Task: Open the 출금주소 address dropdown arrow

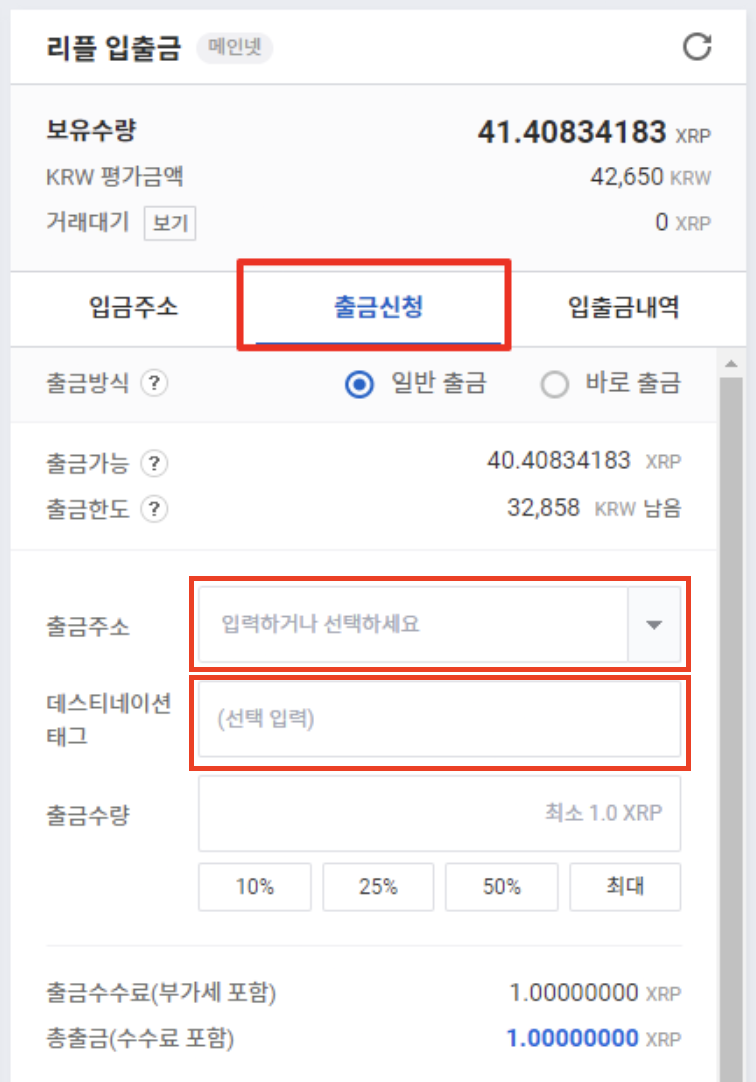Action: coord(654,624)
